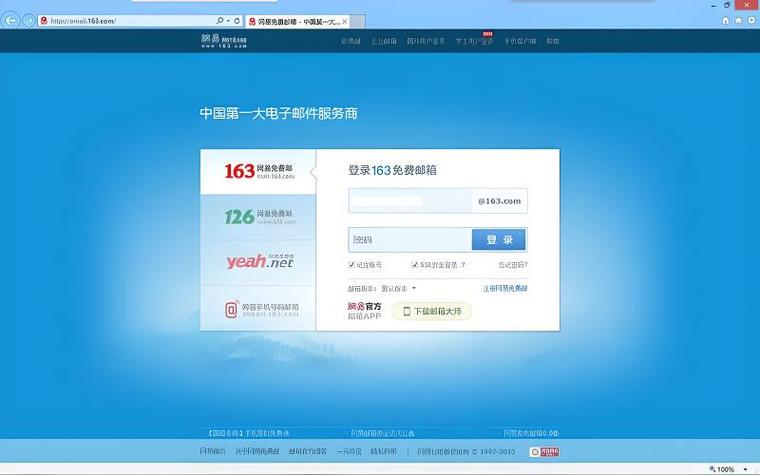
Task: Click the 登录163免费邮箱 heading
Action: tap(392, 170)
